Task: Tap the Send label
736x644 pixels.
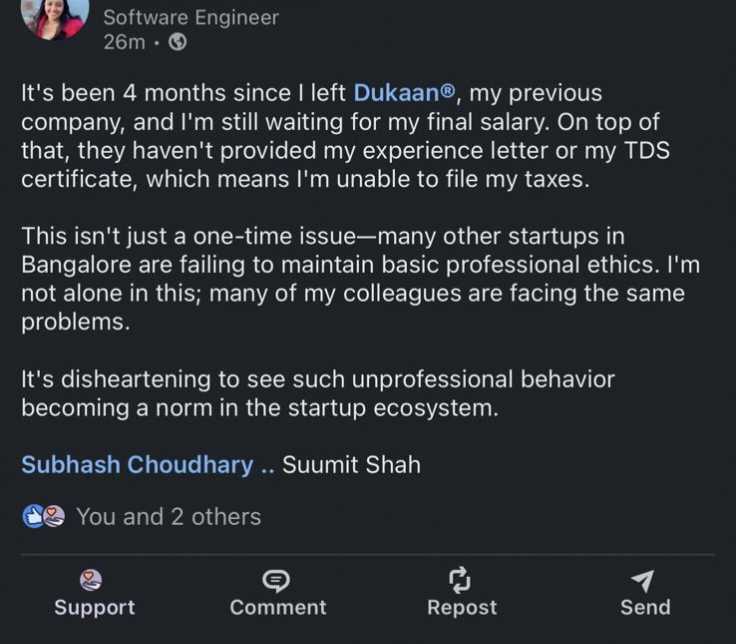Action: 644,607
